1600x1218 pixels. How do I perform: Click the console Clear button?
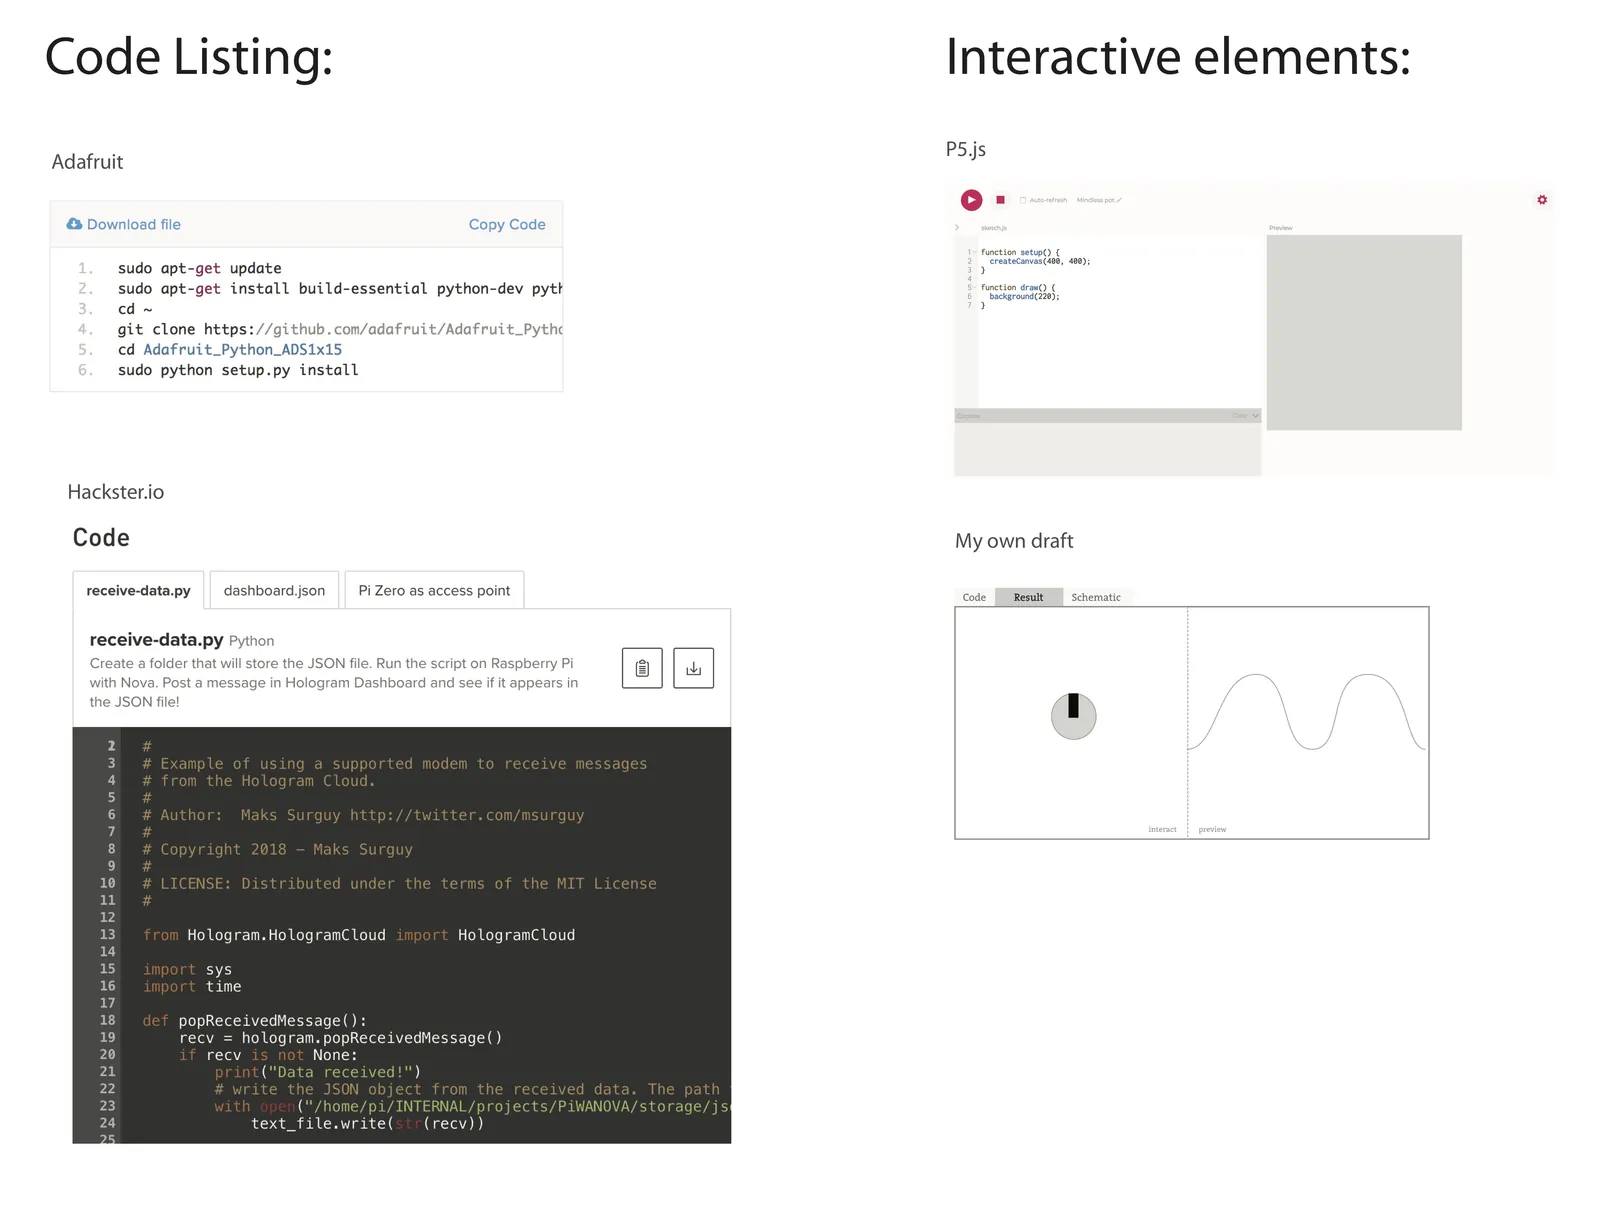pyautogui.click(x=1240, y=416)
